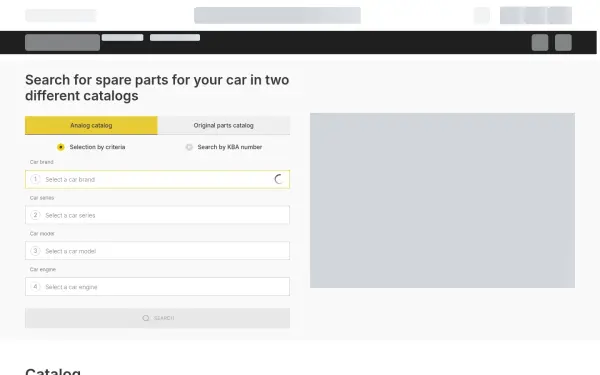Click the large gray banner placeholder image

(442, 200)
